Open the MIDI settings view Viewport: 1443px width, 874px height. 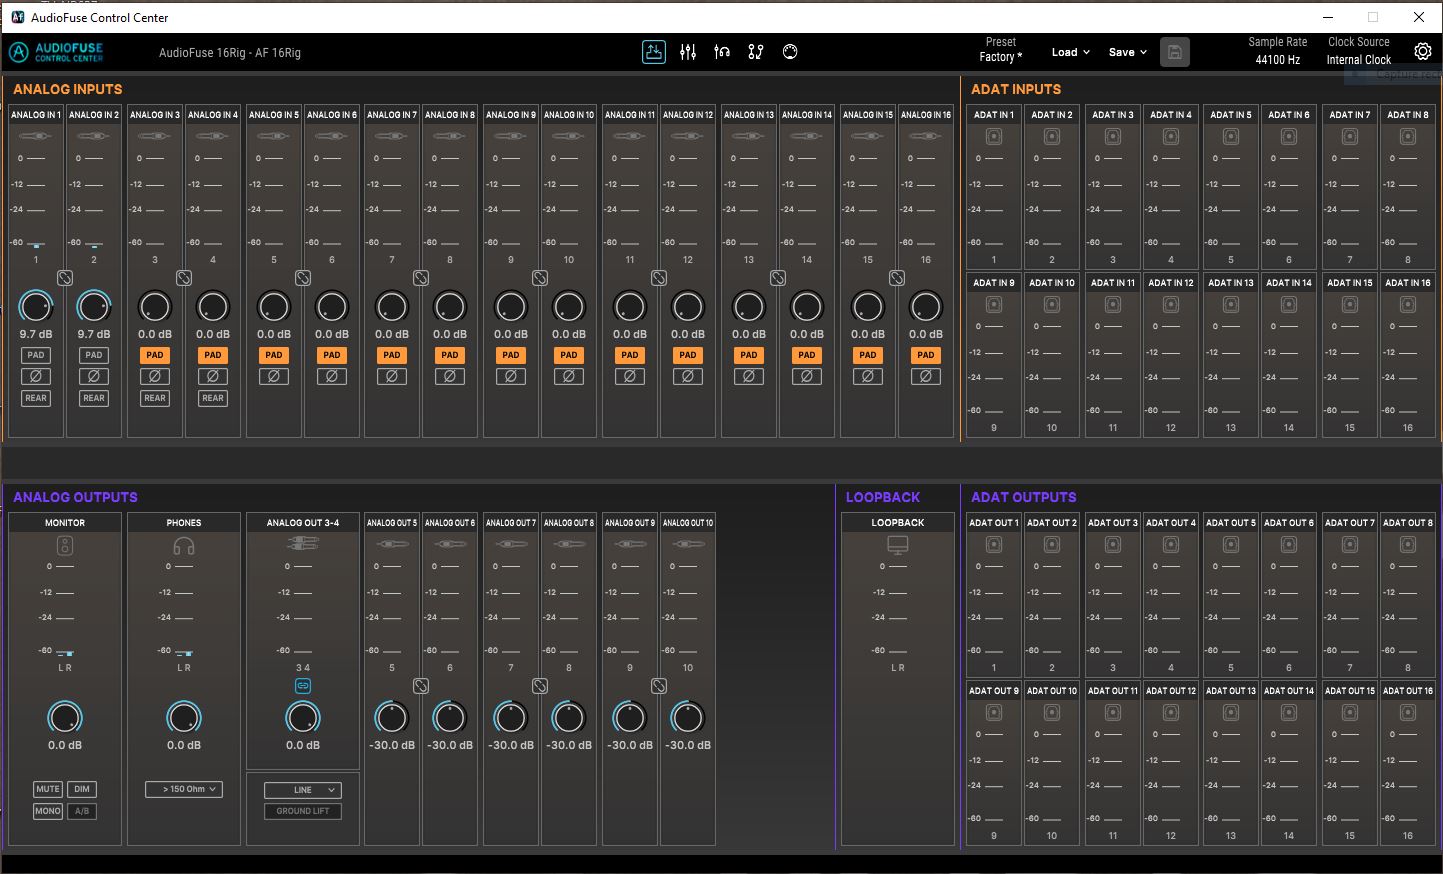790,51
